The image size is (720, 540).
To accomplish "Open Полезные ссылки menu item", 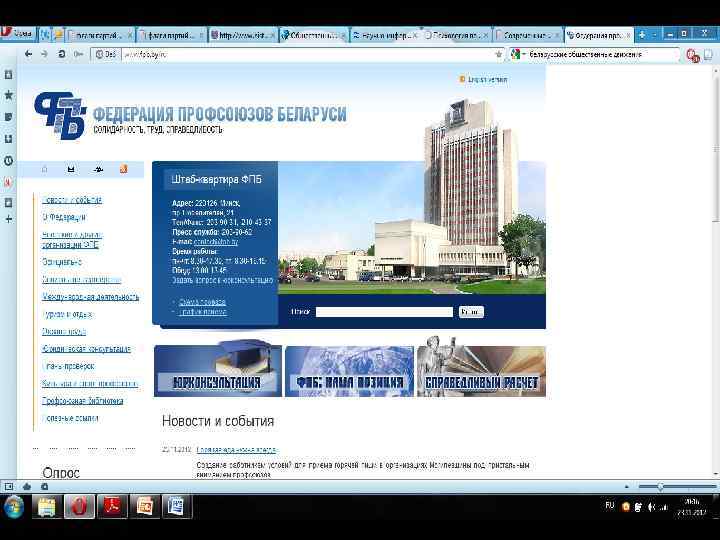I will pos(70,418).
